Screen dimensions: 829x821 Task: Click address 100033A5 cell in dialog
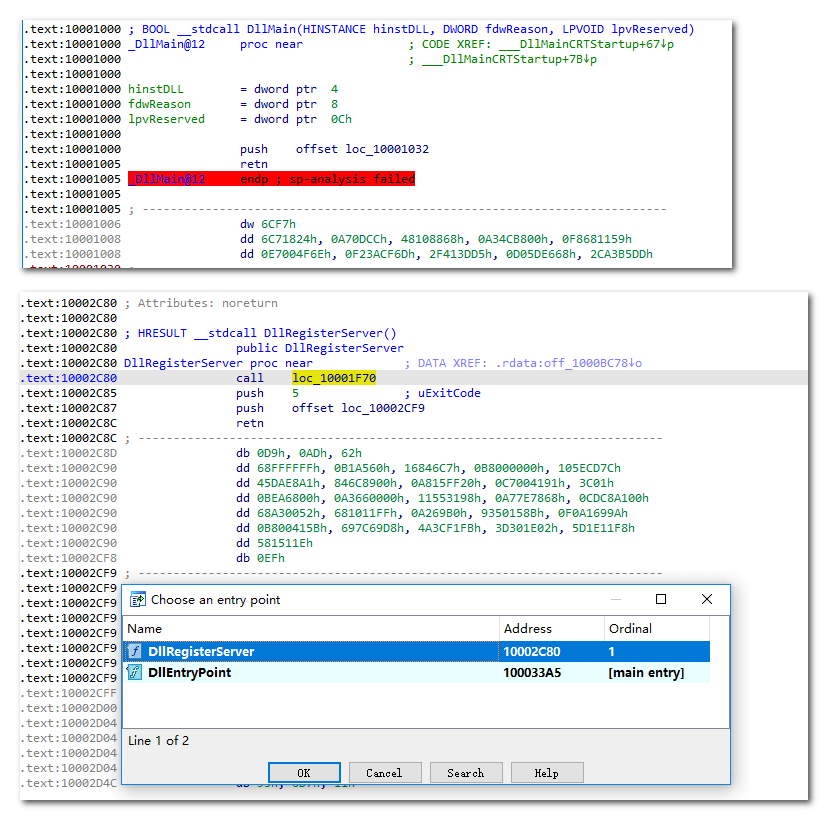pos(532,672)
